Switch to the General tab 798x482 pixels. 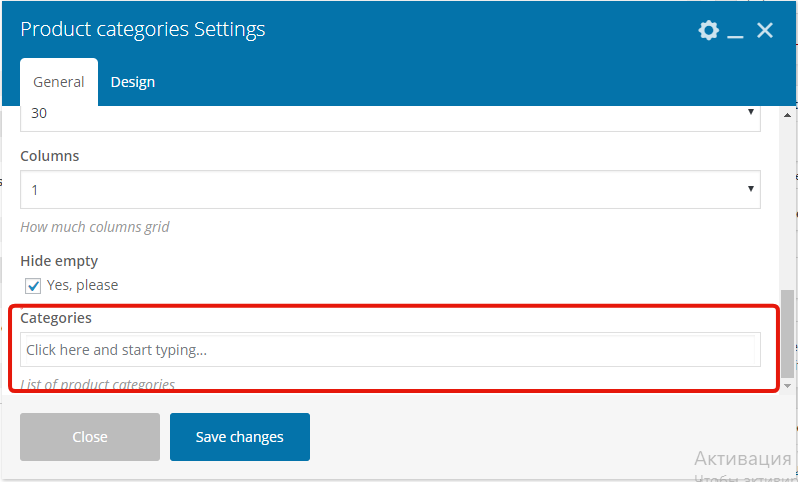tap(58, 82)
